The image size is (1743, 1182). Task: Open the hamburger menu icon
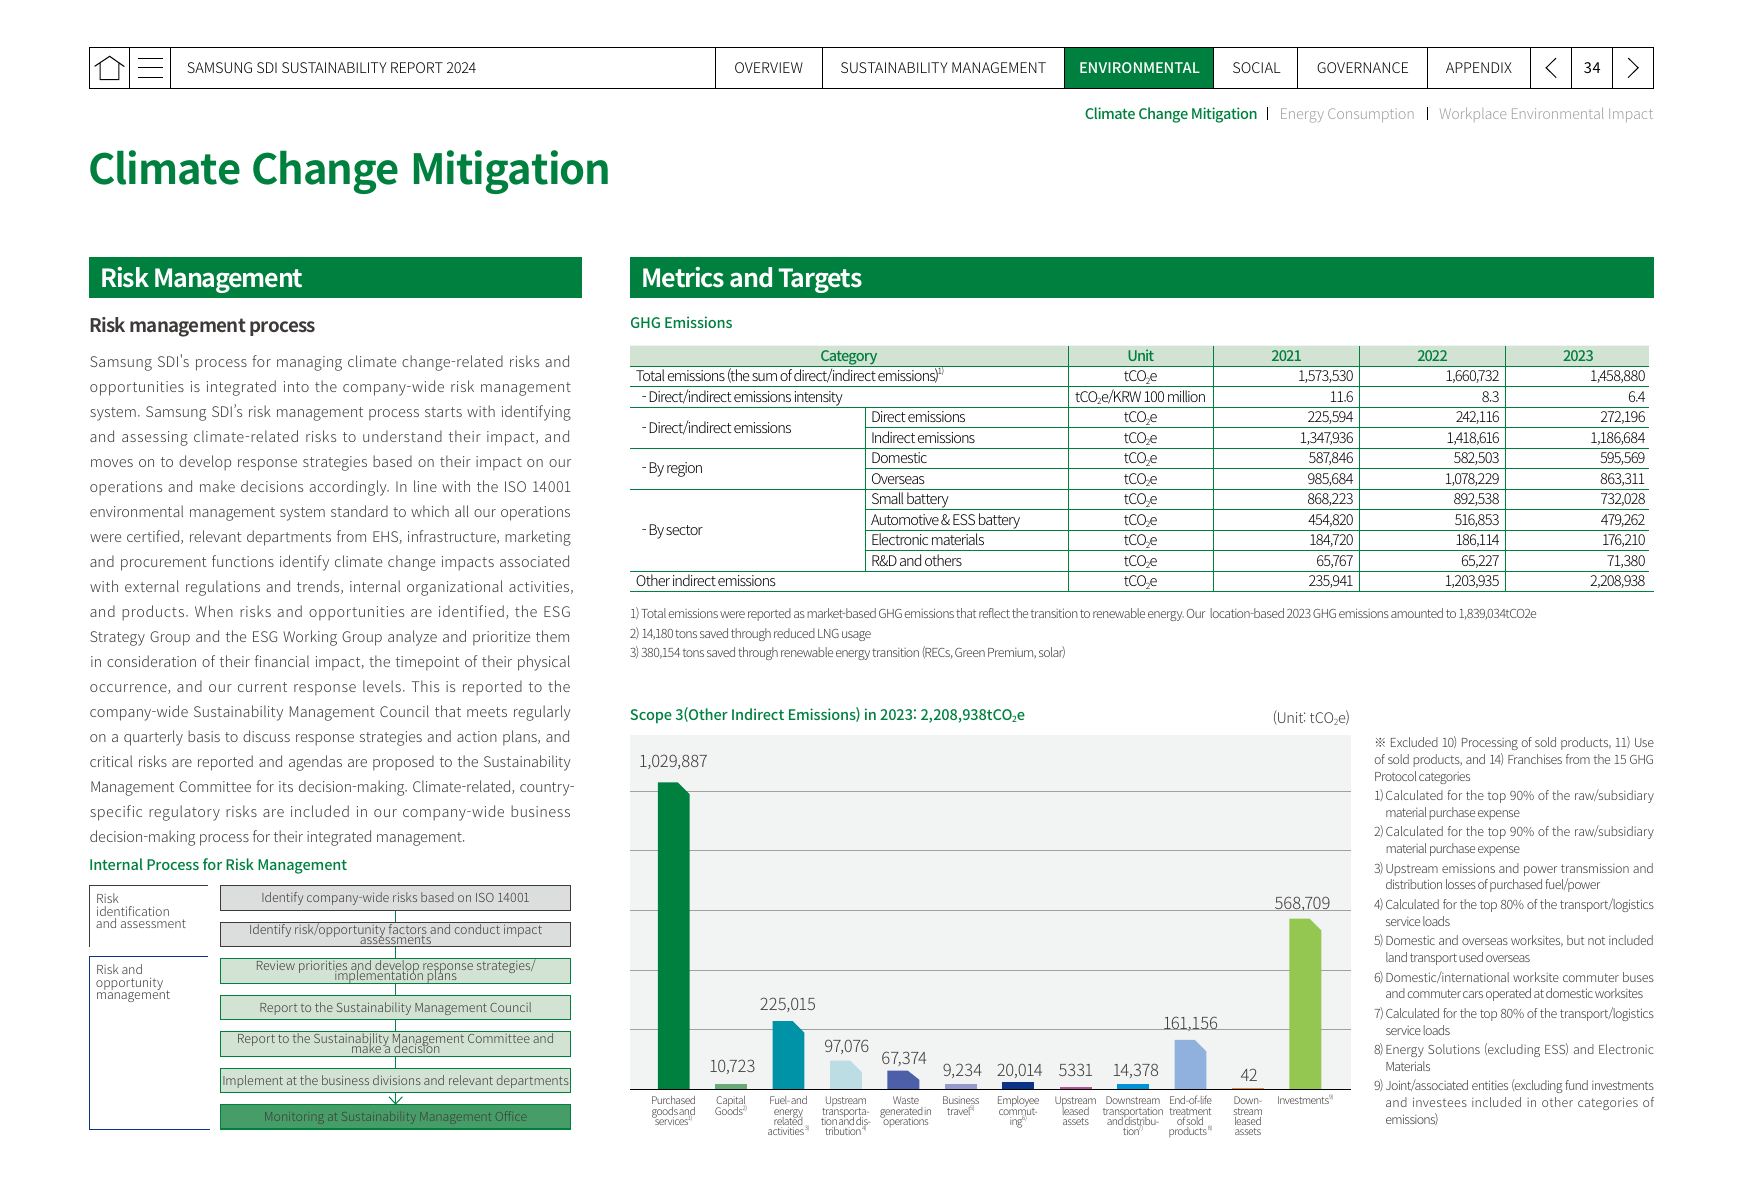click(150, 68)
